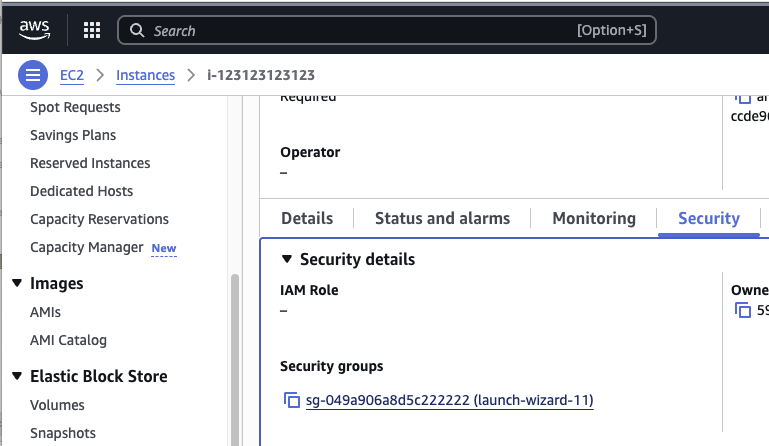Open AMI Catalog in the sidebar

coord(68,340)
